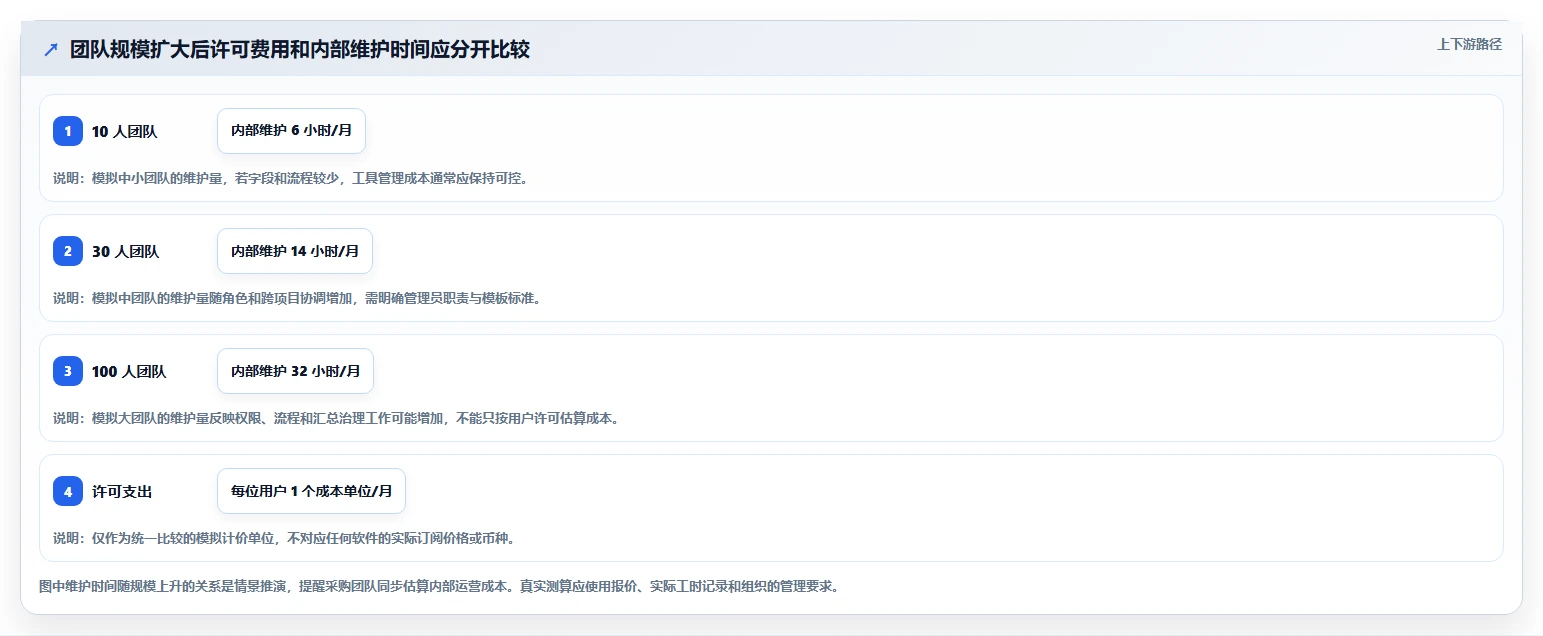Click the 30 人团队 row label
The image size is (1543, 636).
(x=125, y=251)
